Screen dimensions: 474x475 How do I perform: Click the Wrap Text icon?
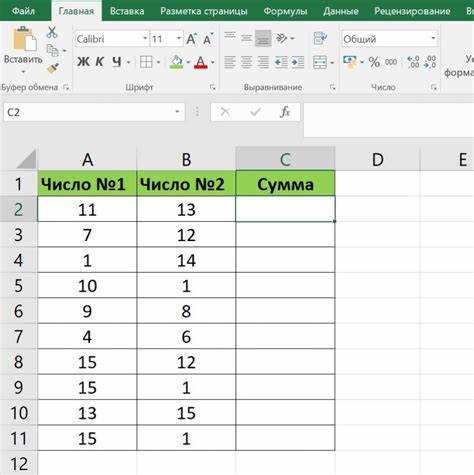pos(320,38)
